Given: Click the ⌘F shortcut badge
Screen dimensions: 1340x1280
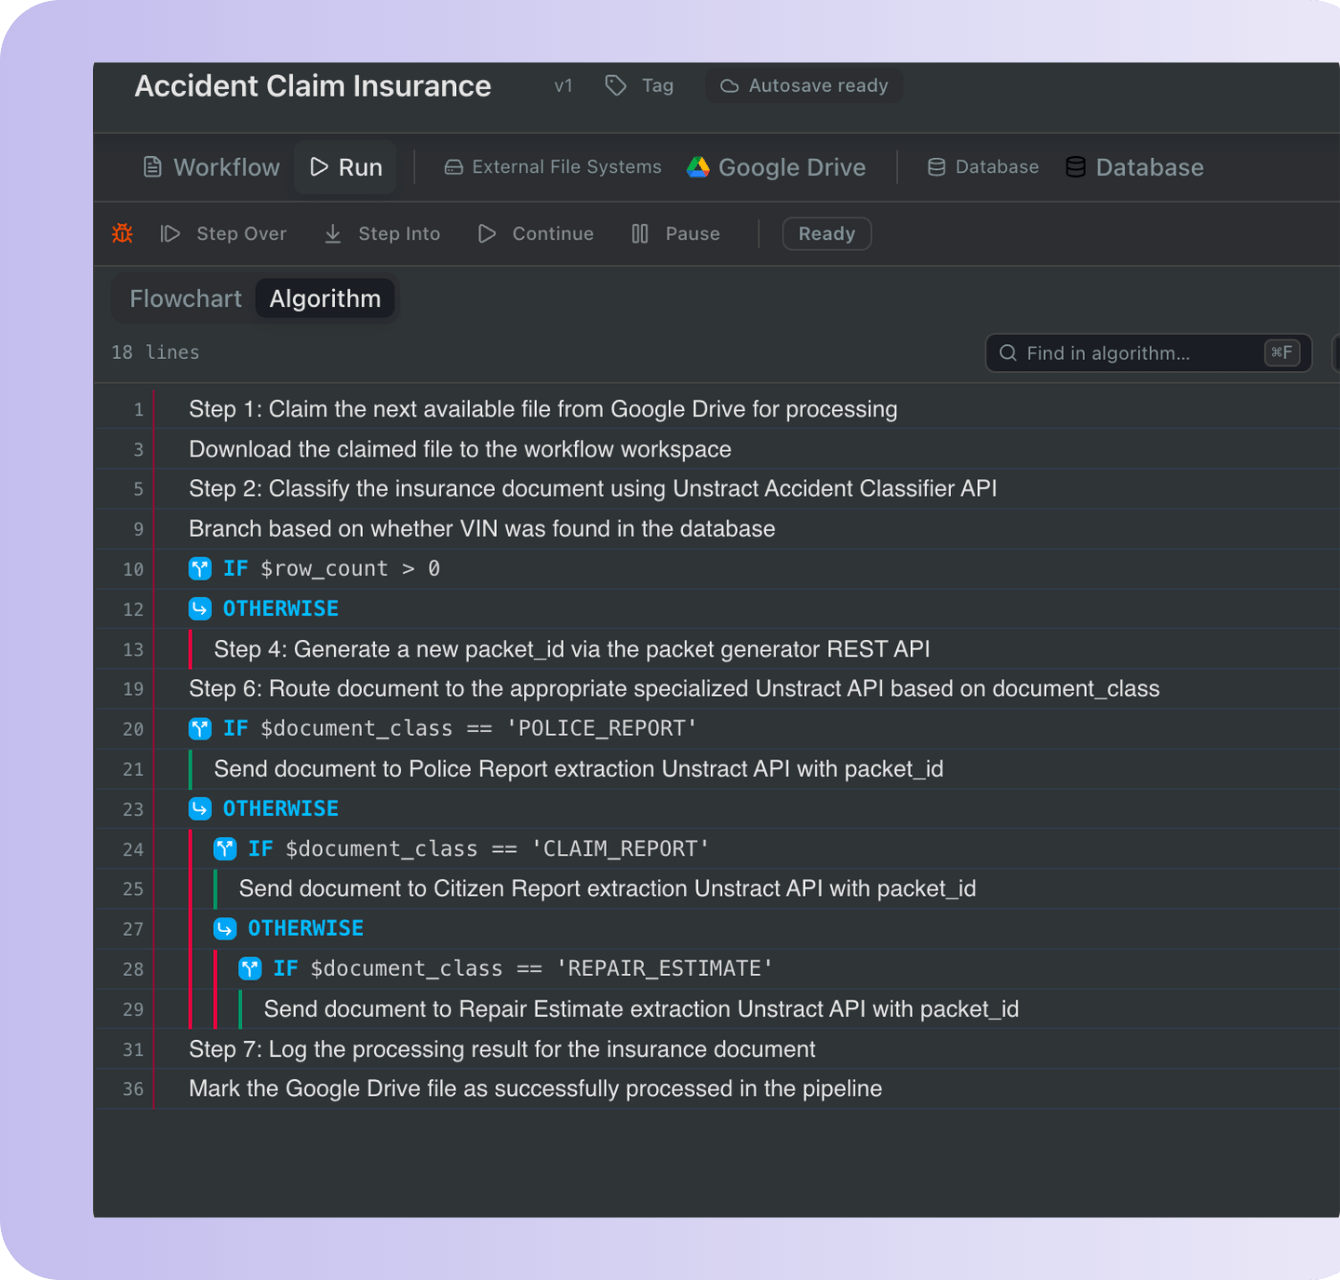Looking at the screenshot, I should tap(1282, 352).
